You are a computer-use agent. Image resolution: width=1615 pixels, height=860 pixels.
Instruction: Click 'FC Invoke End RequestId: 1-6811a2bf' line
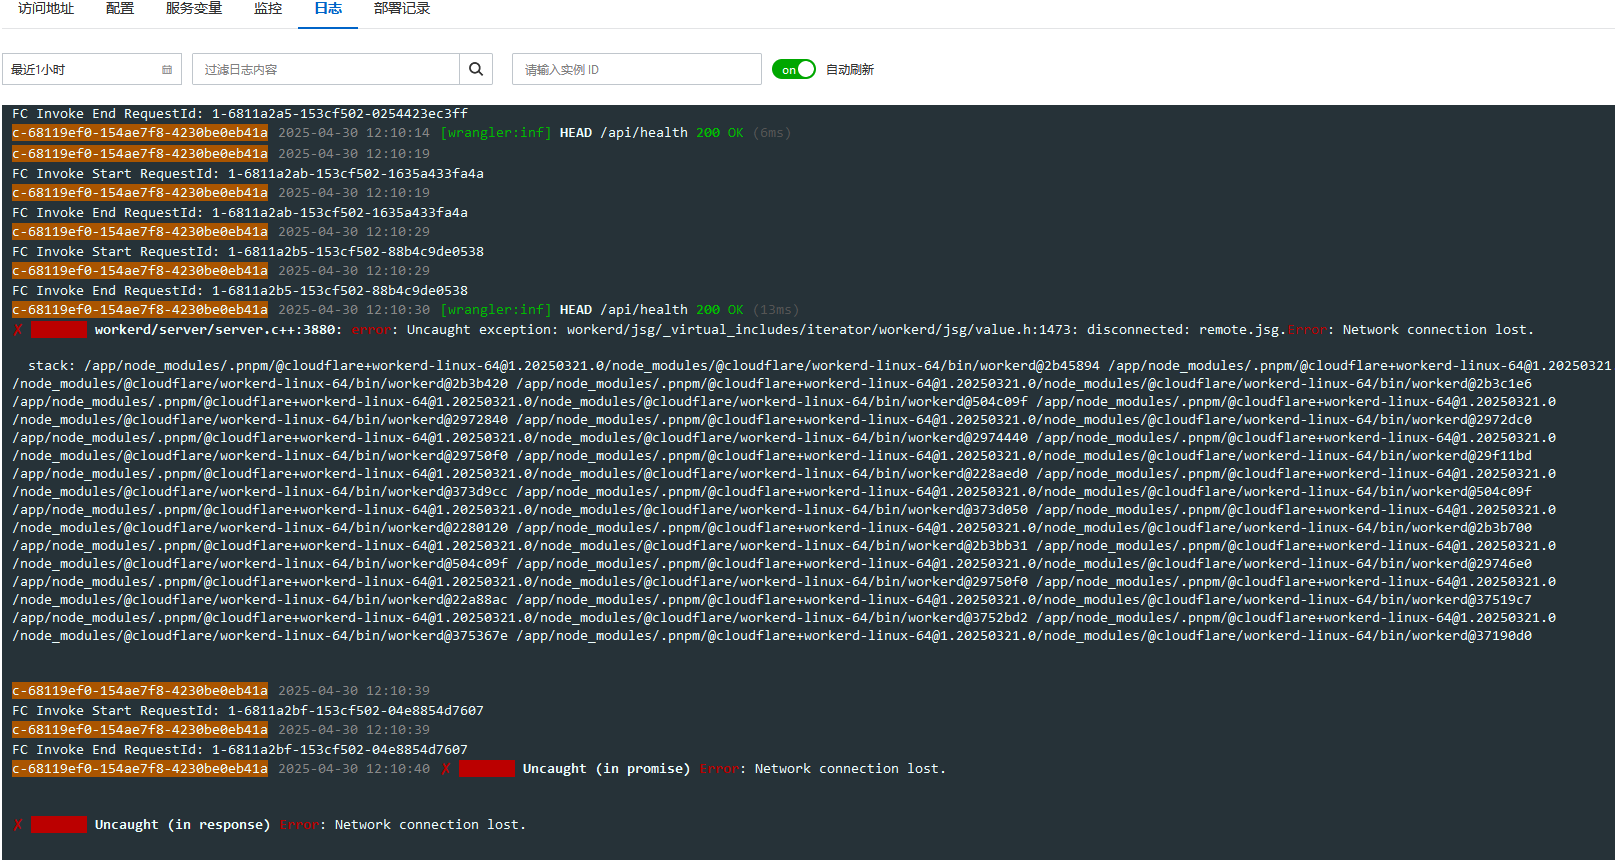tap(240, 750)
